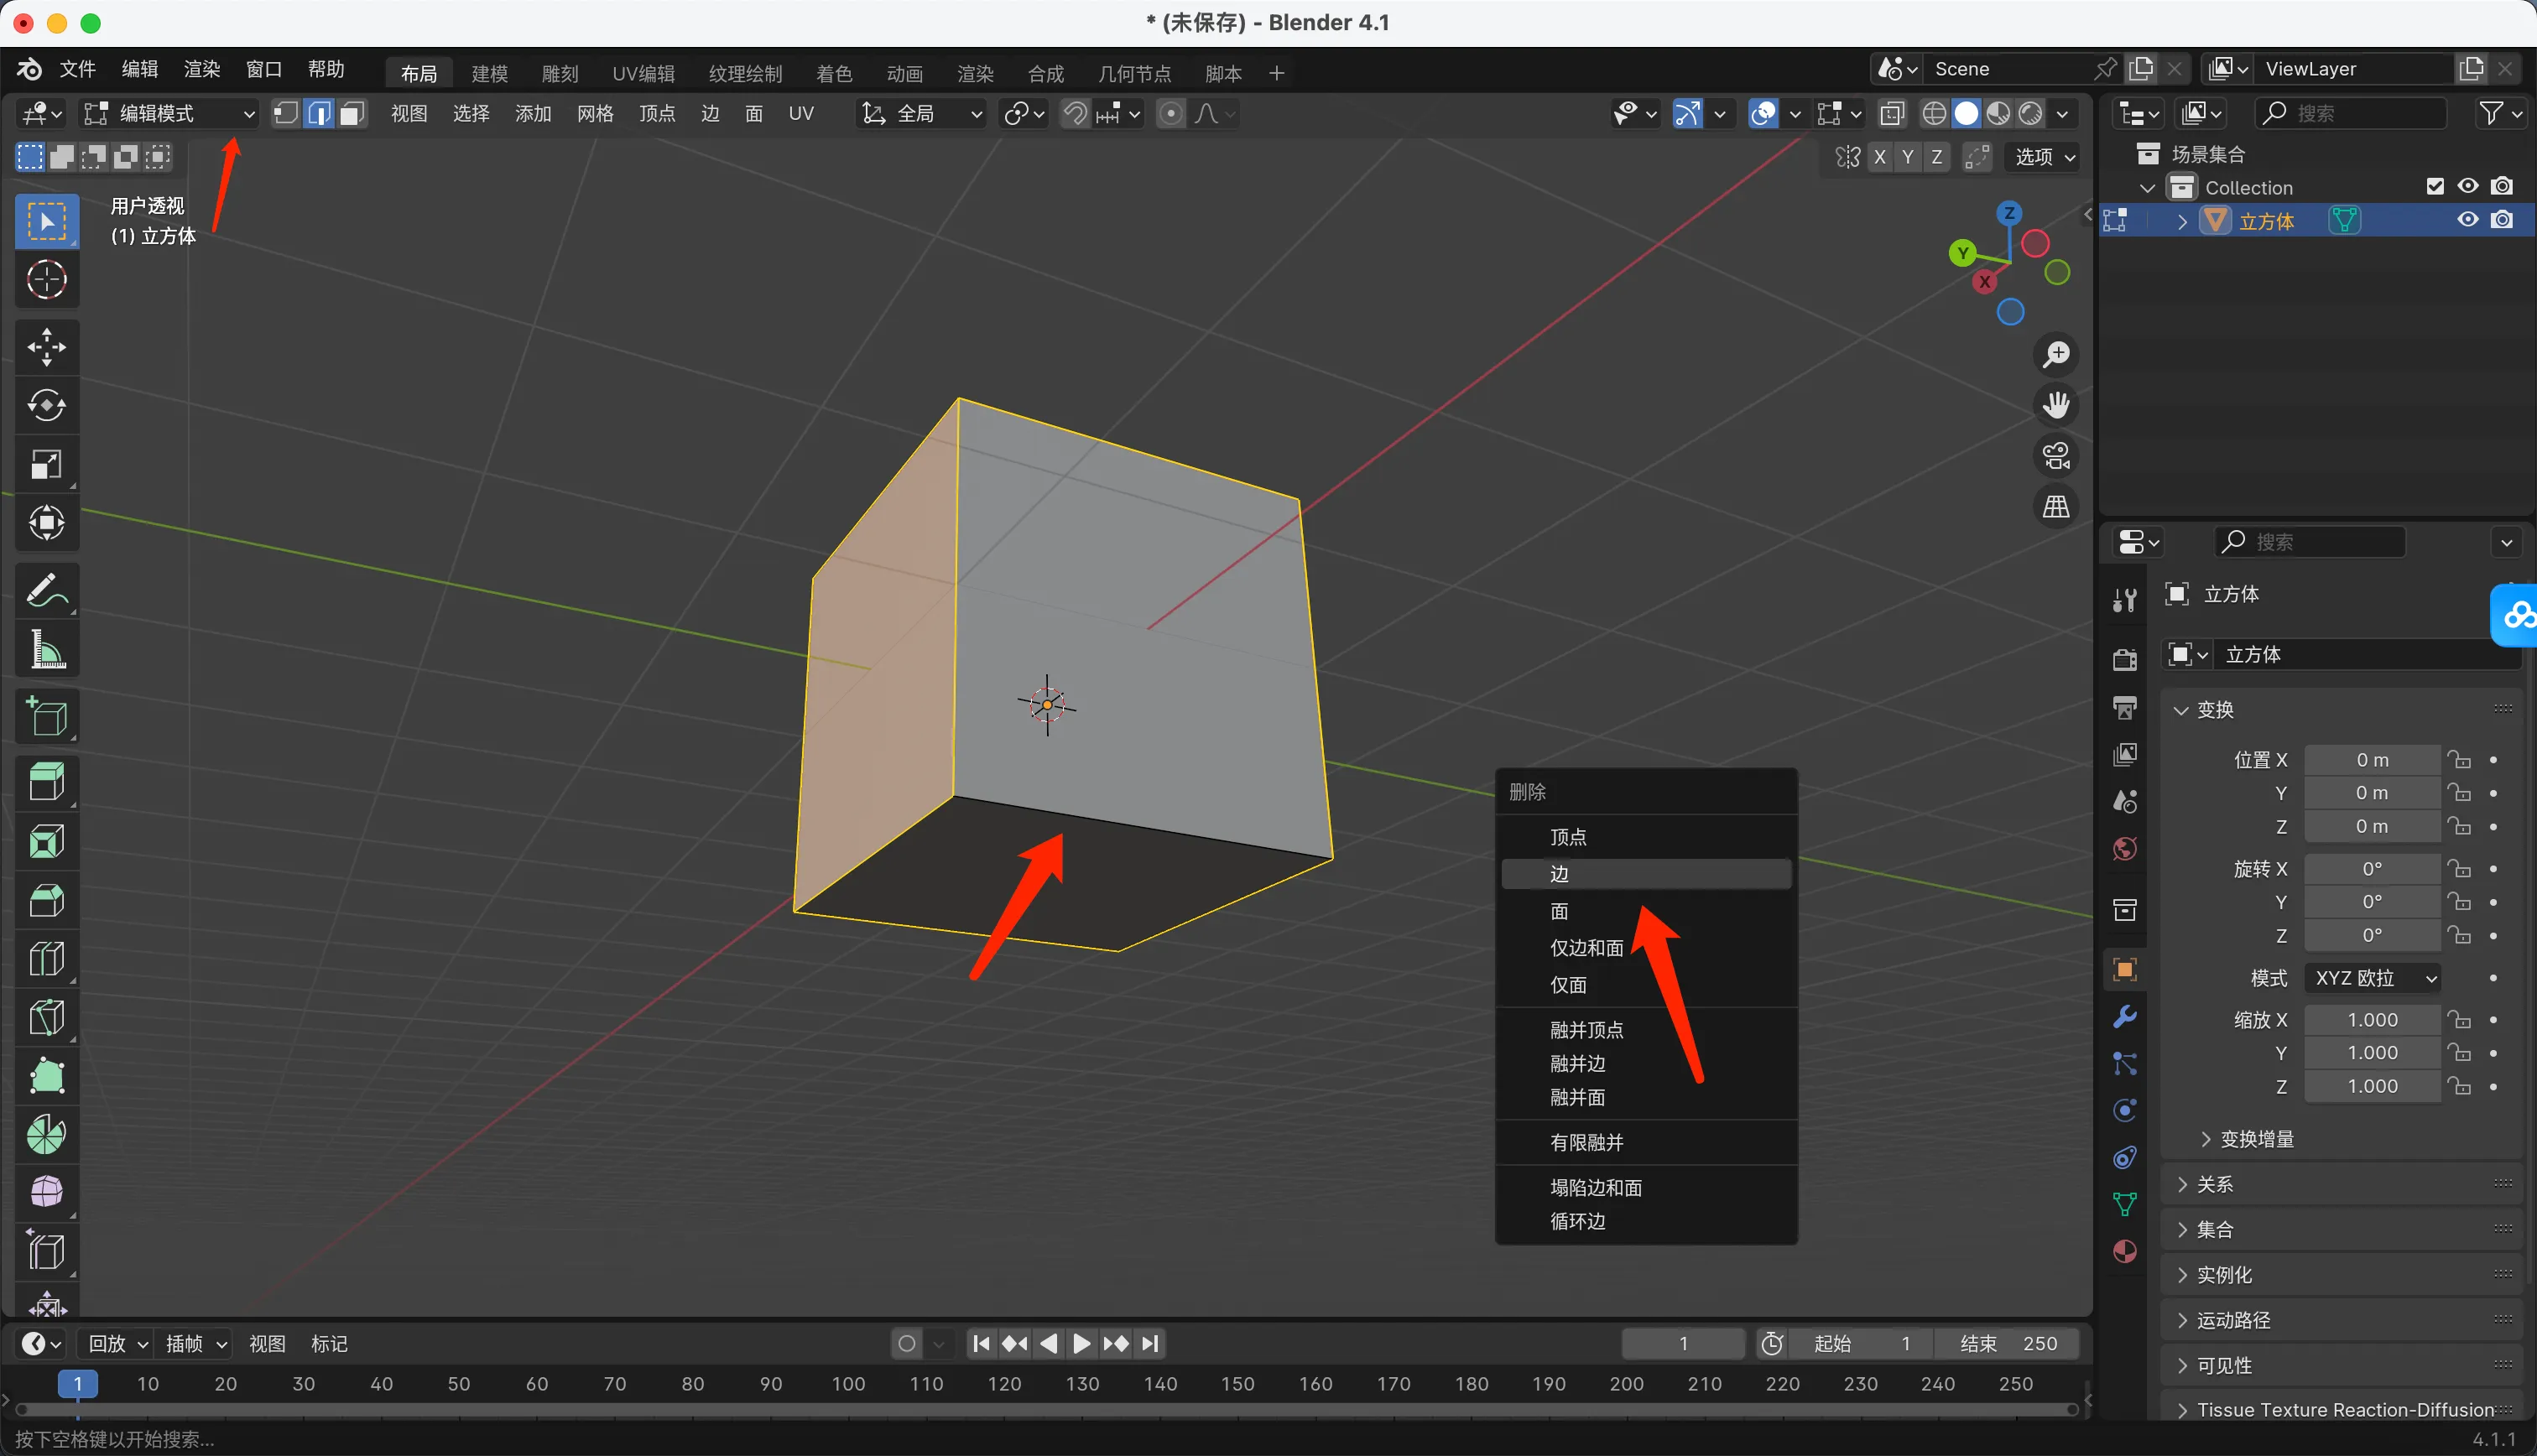
Task: Choose 面 in the delete menu
Action: pos(1559,911)
